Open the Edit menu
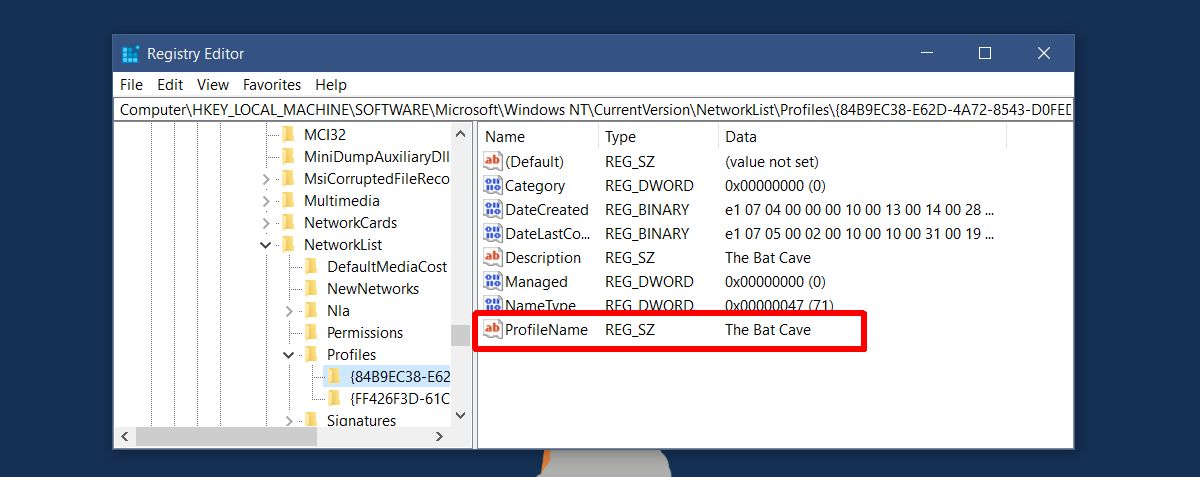Image resolution: width=1200 pixels, height=477 pixels. click(170, 85)
